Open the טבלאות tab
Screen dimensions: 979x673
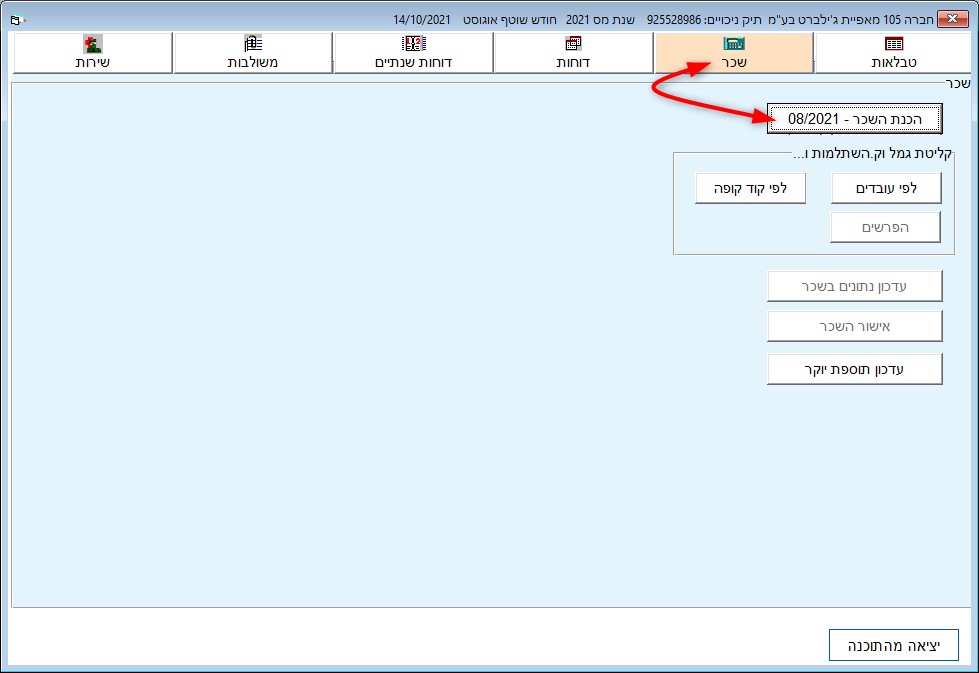[894, 53]
